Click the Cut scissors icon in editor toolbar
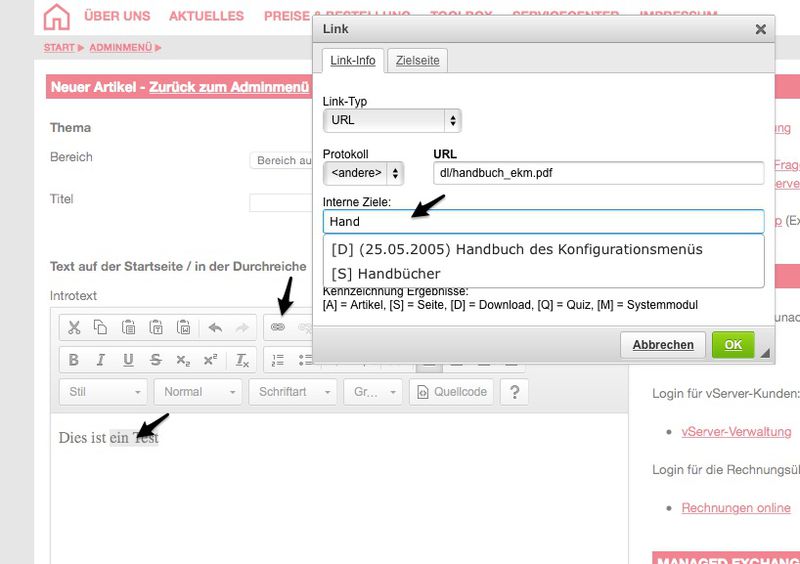The height and width of the screenshot is (564, 800). tap(73, 327)
